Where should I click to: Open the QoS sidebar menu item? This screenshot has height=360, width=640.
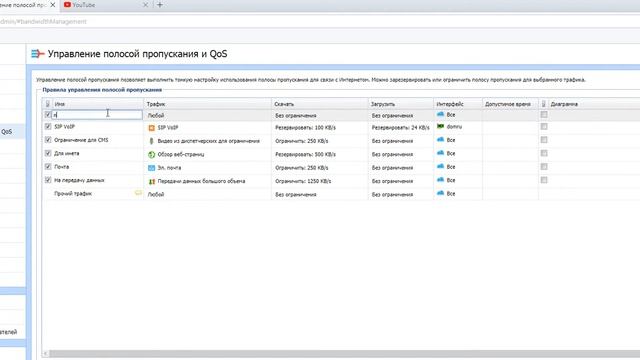coord(12,132)
